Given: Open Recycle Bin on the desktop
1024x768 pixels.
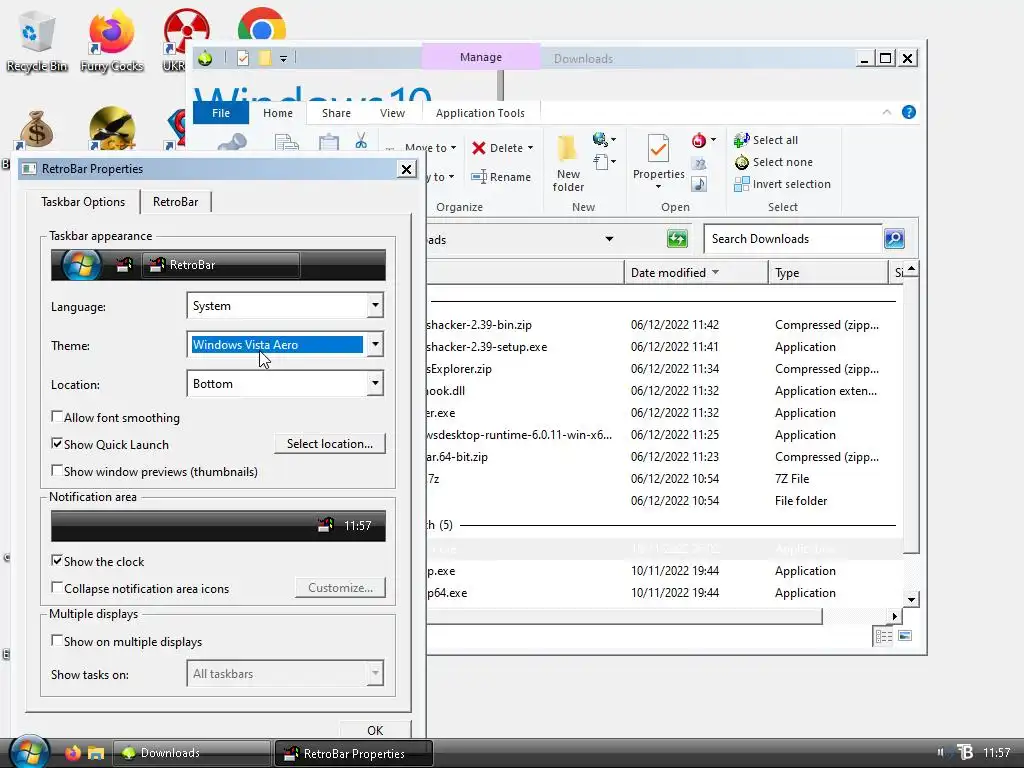Looking at the screenshot, I should 37,40.
